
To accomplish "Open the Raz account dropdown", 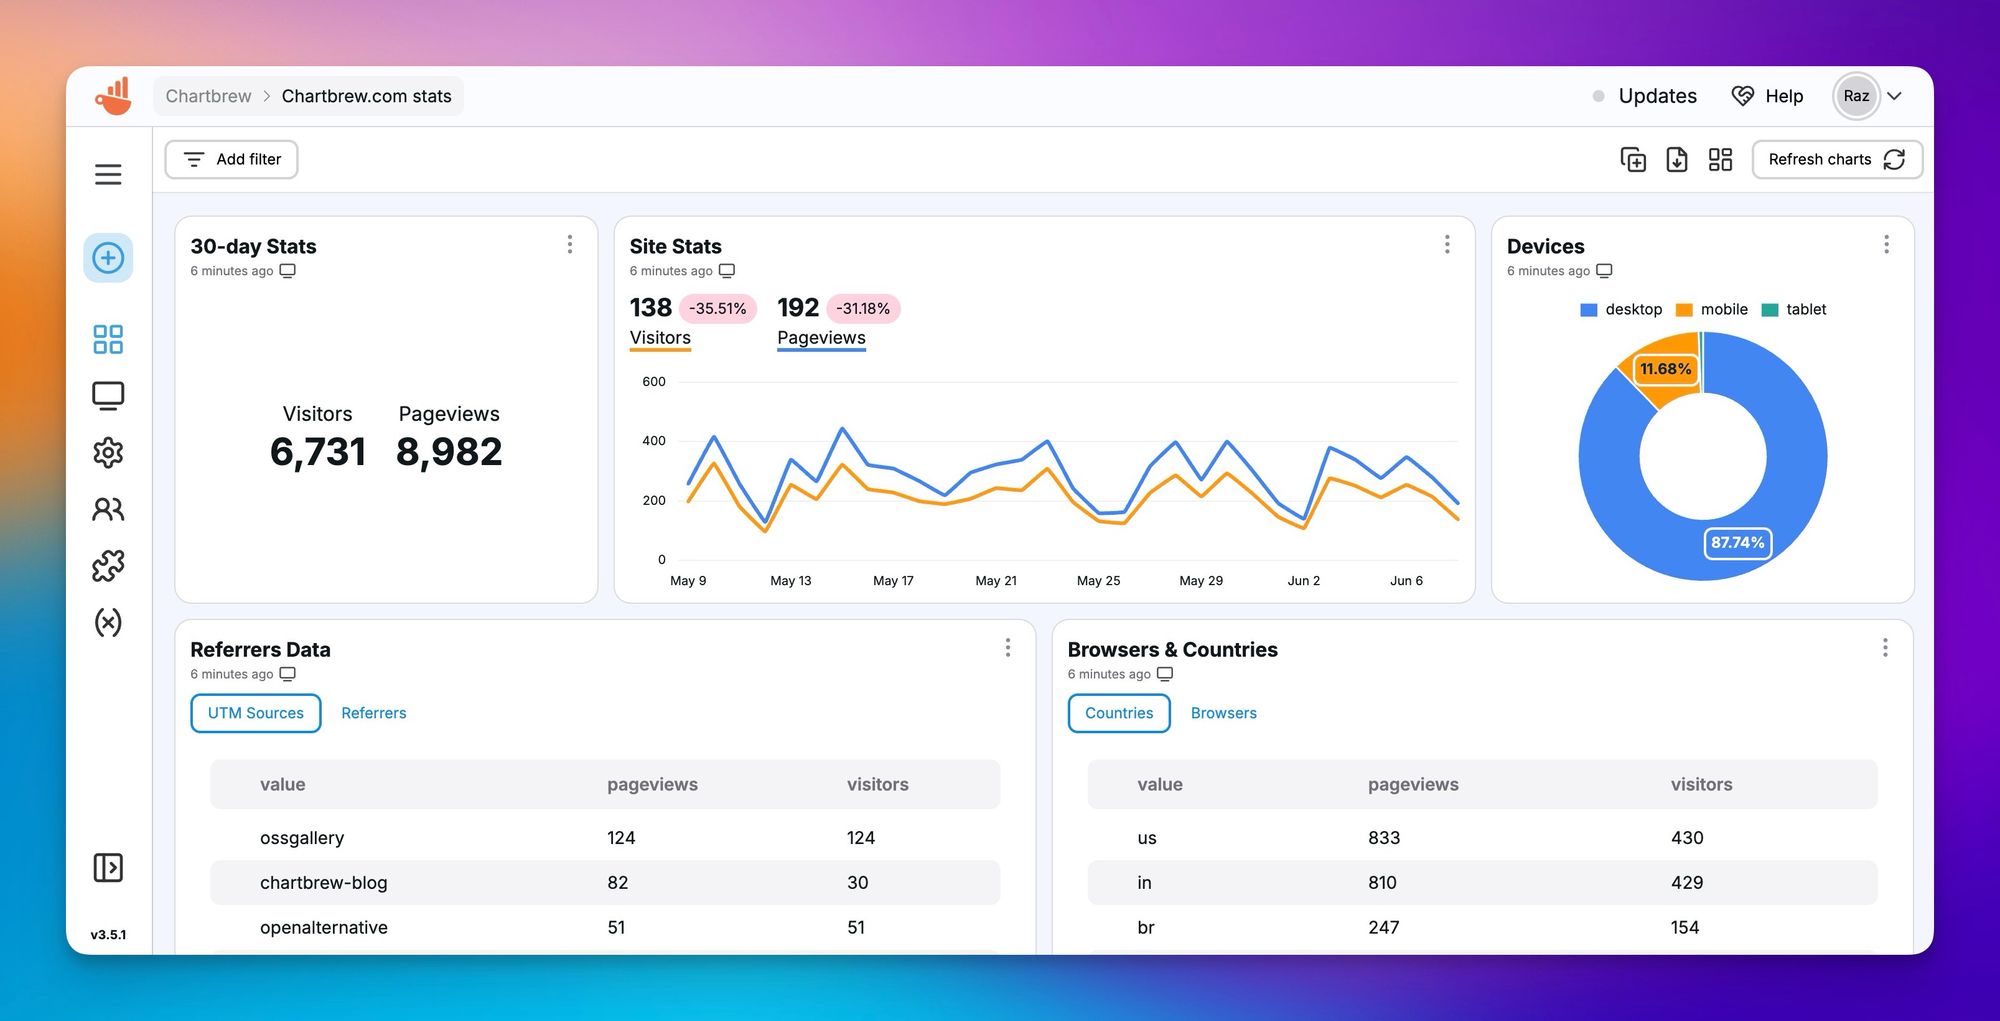I will click(1868, 96).
